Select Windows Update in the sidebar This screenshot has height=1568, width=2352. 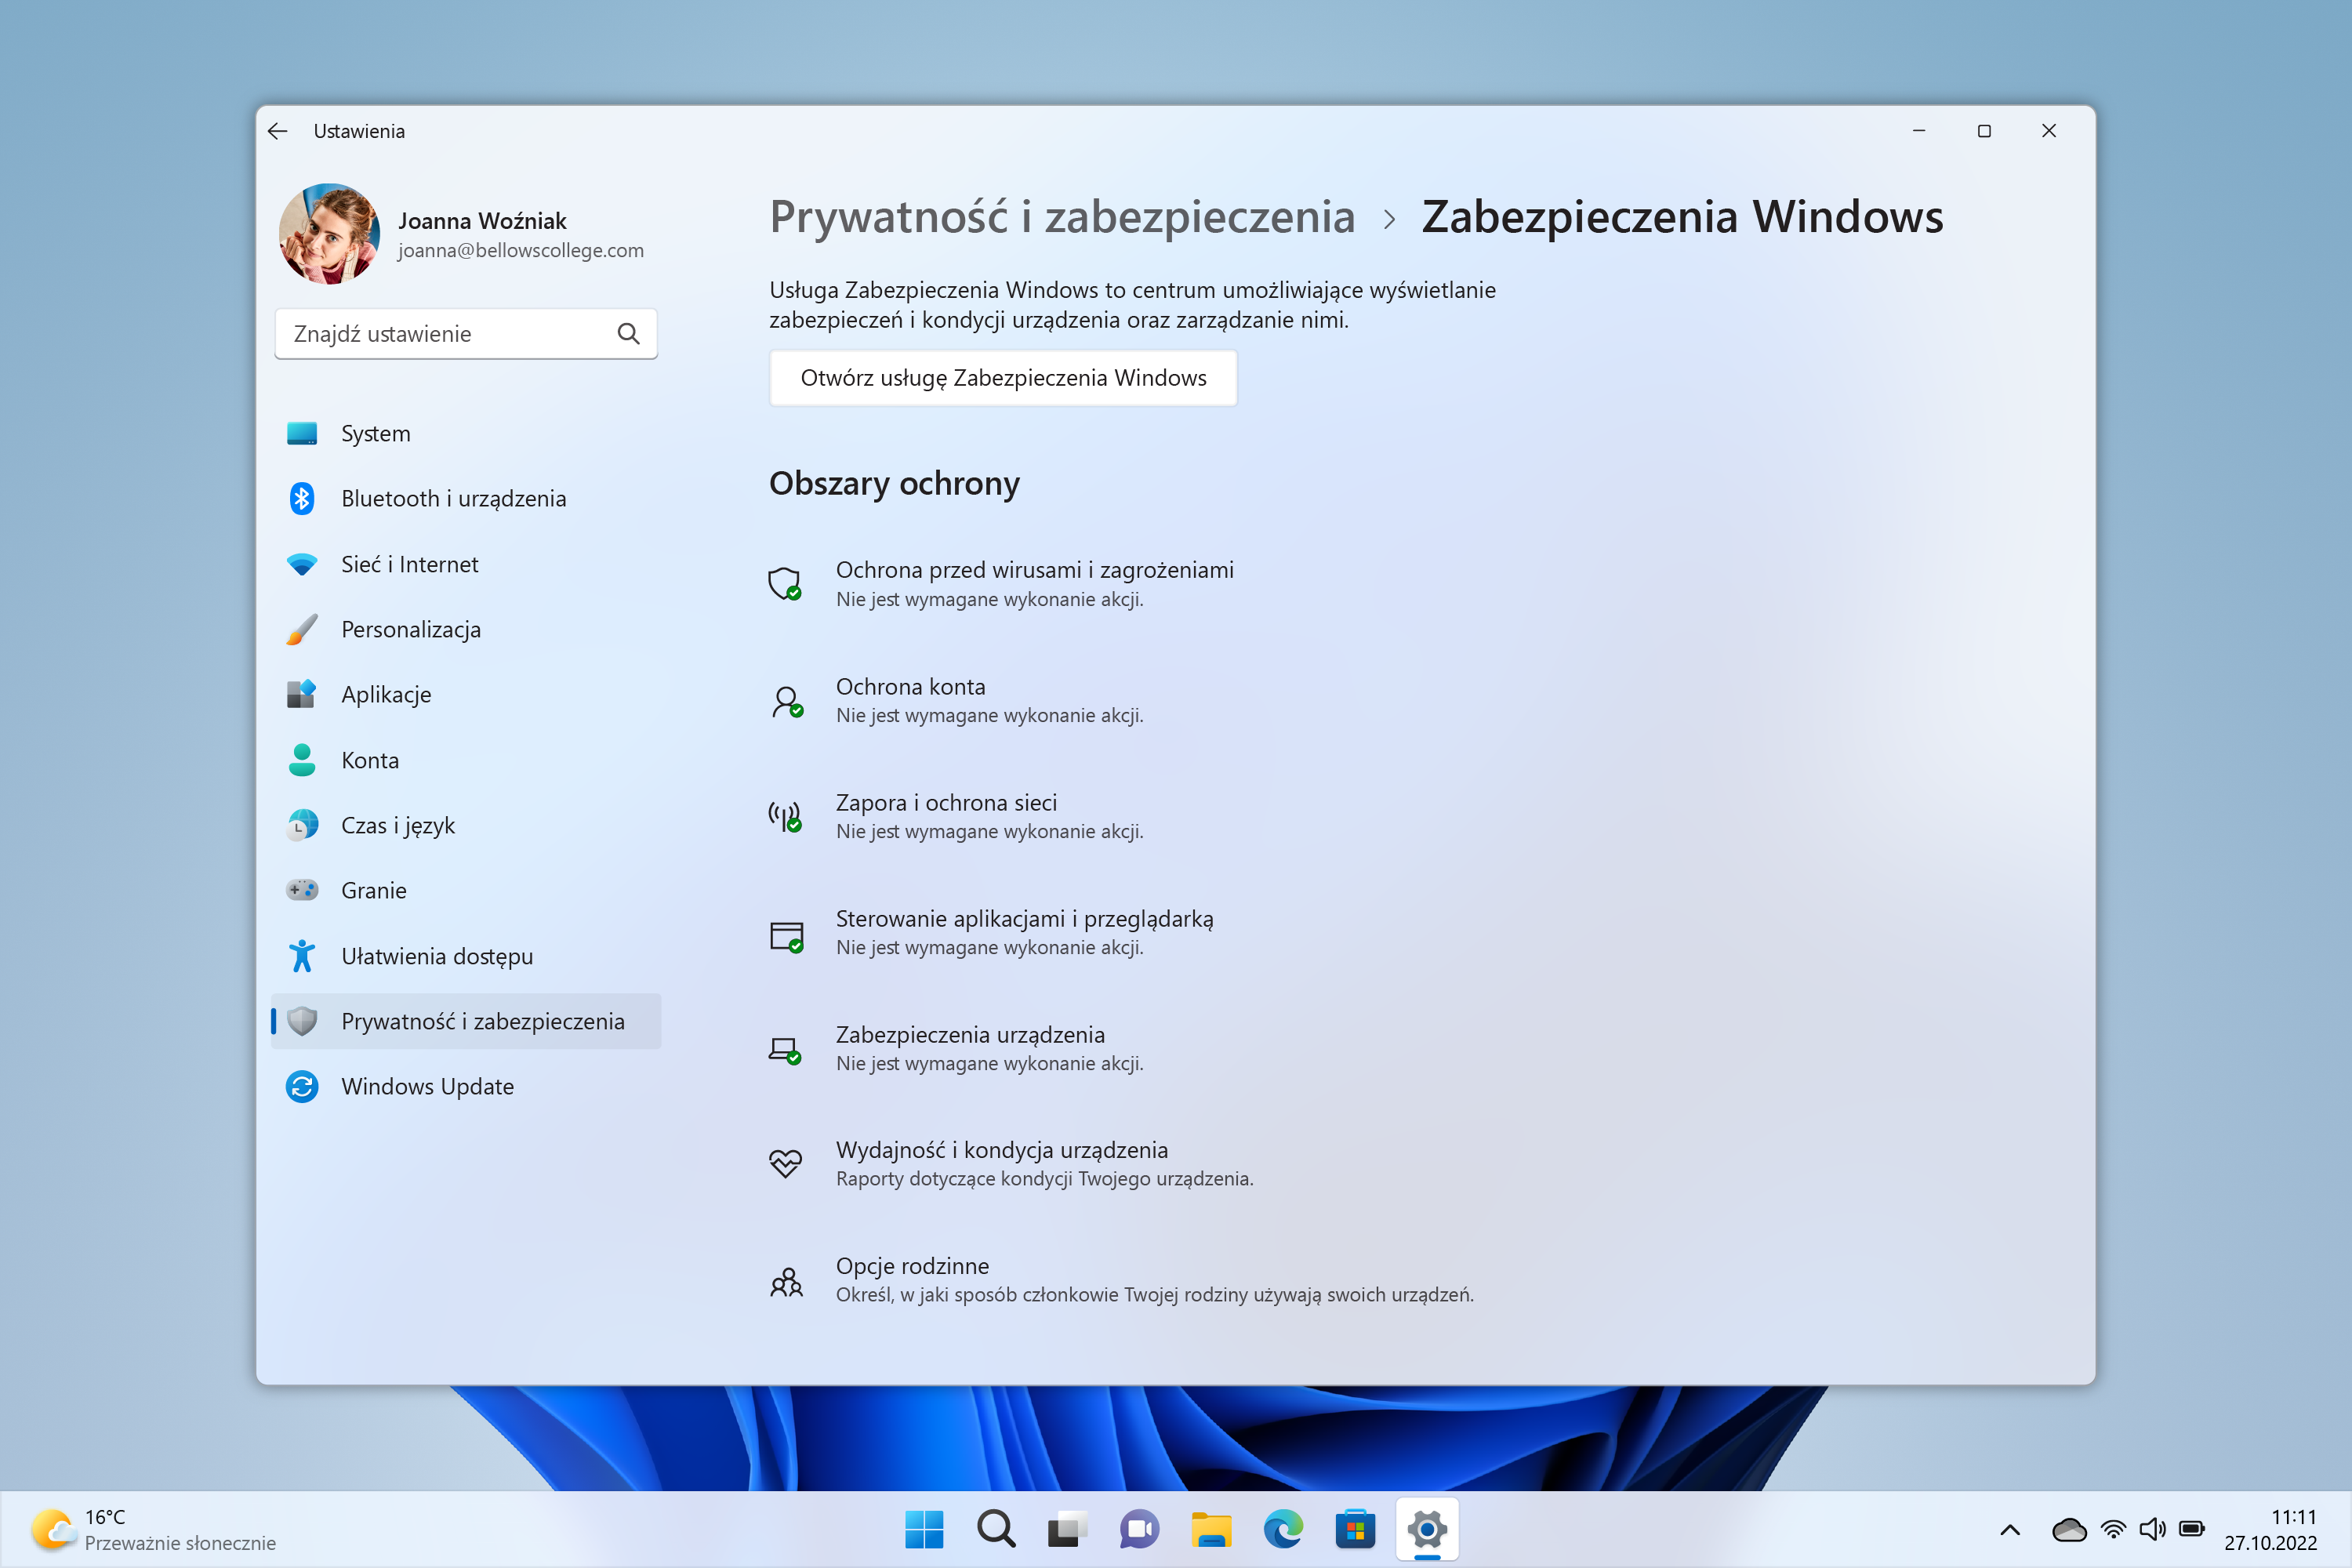coord(302,1086)
